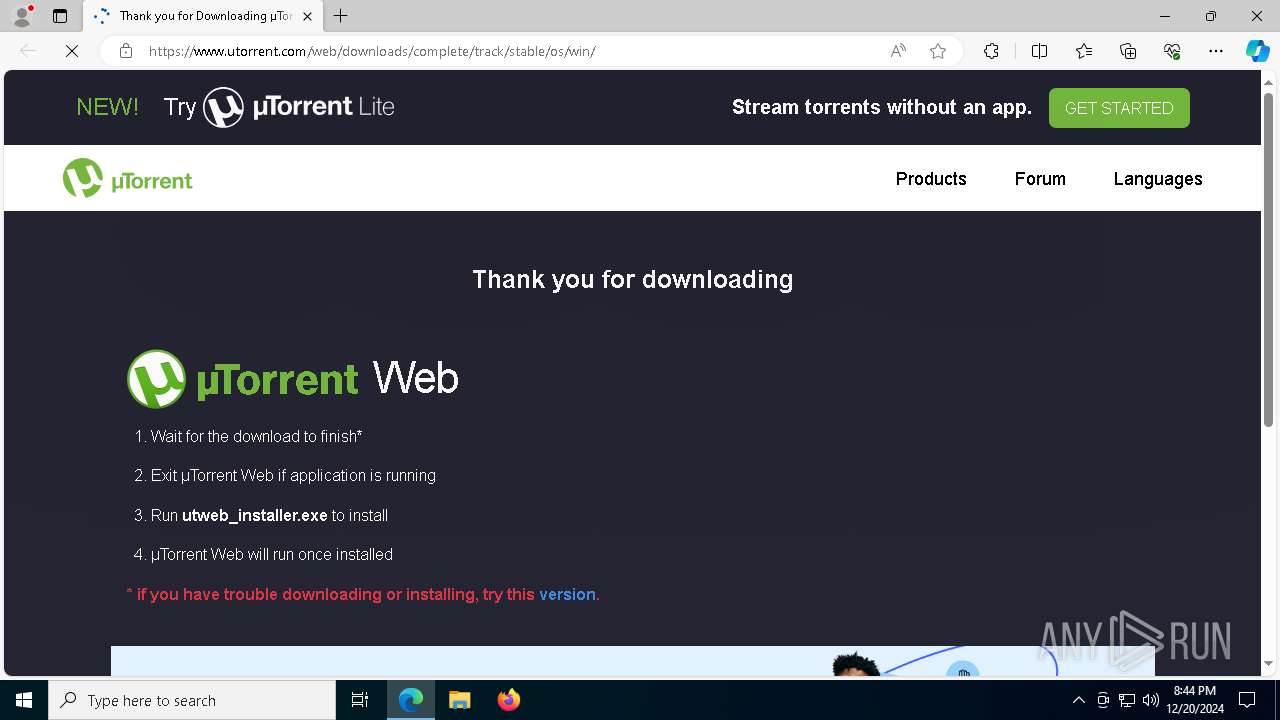
Task: Open the tab actions menu icon
Action: click(x=60, y=16)
